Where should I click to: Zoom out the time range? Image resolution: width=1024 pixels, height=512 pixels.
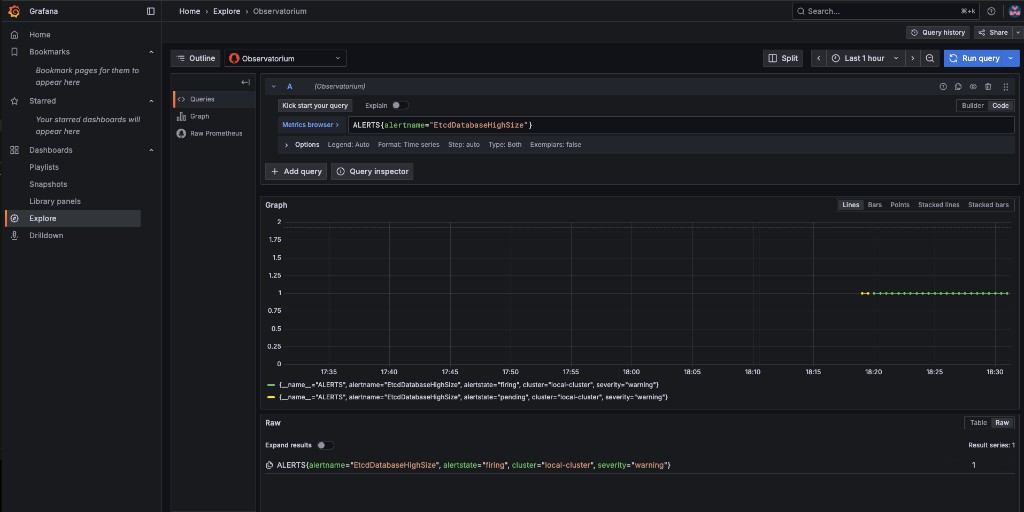coord(930,58)
